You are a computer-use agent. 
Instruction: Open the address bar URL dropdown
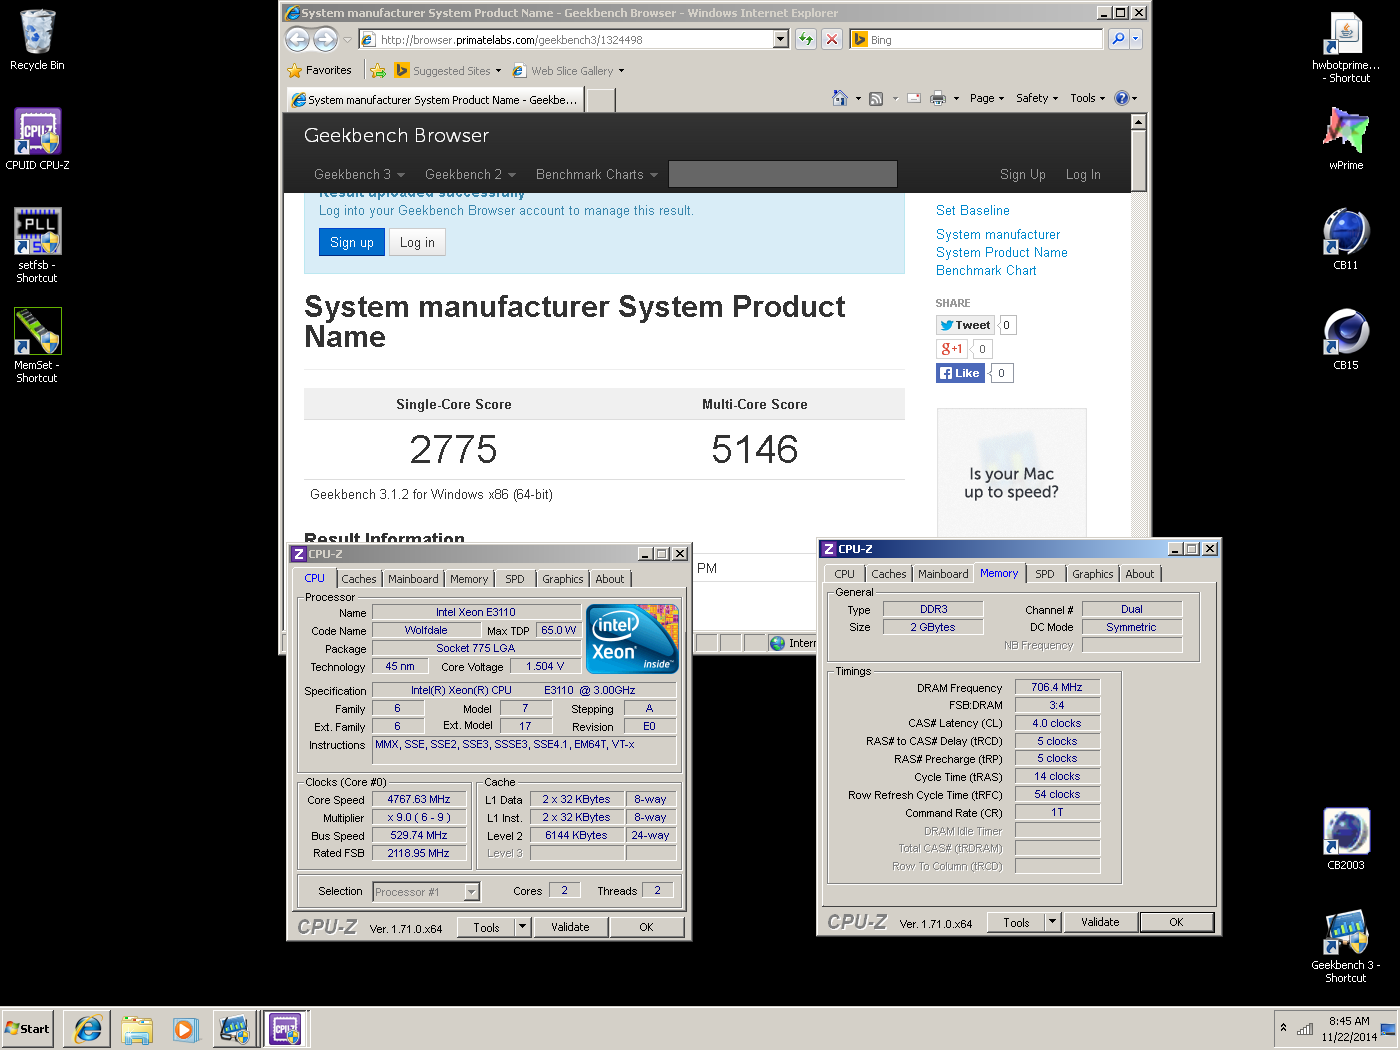pos(781,39)
